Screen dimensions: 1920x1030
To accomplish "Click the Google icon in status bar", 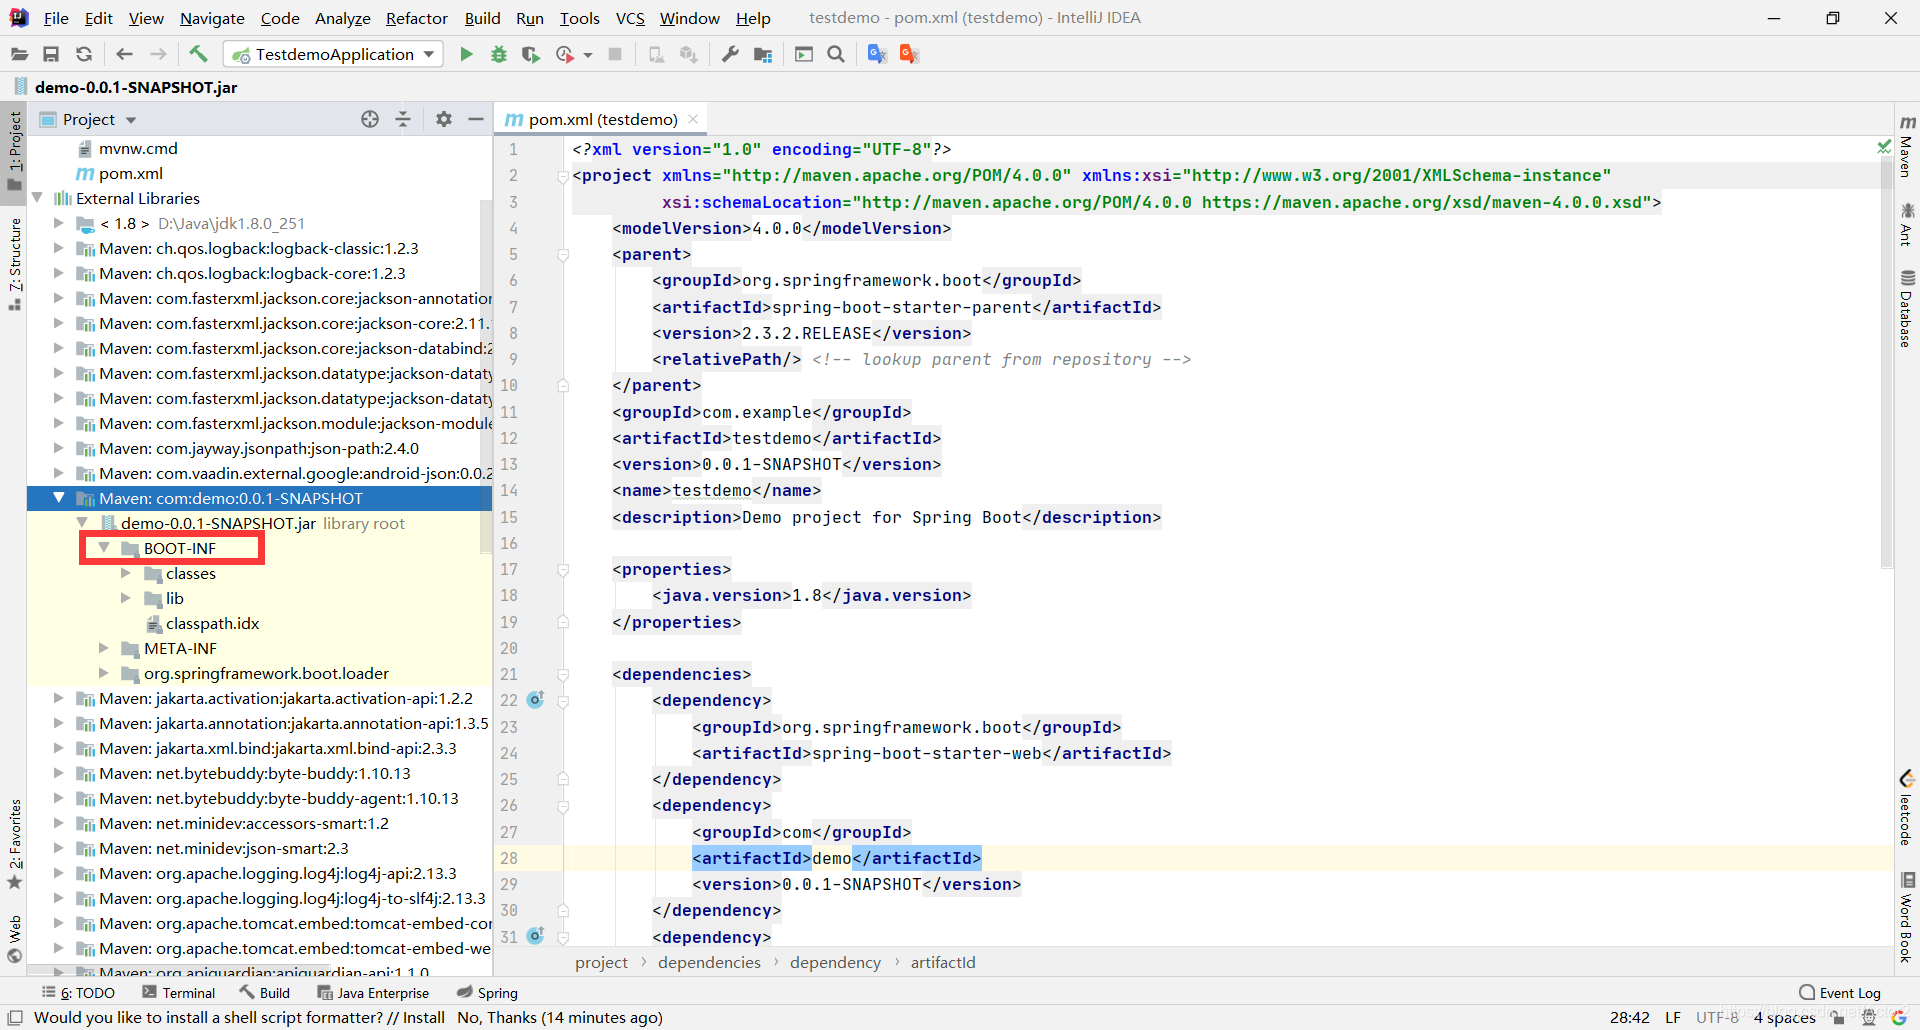I will click(1899, 1018).
